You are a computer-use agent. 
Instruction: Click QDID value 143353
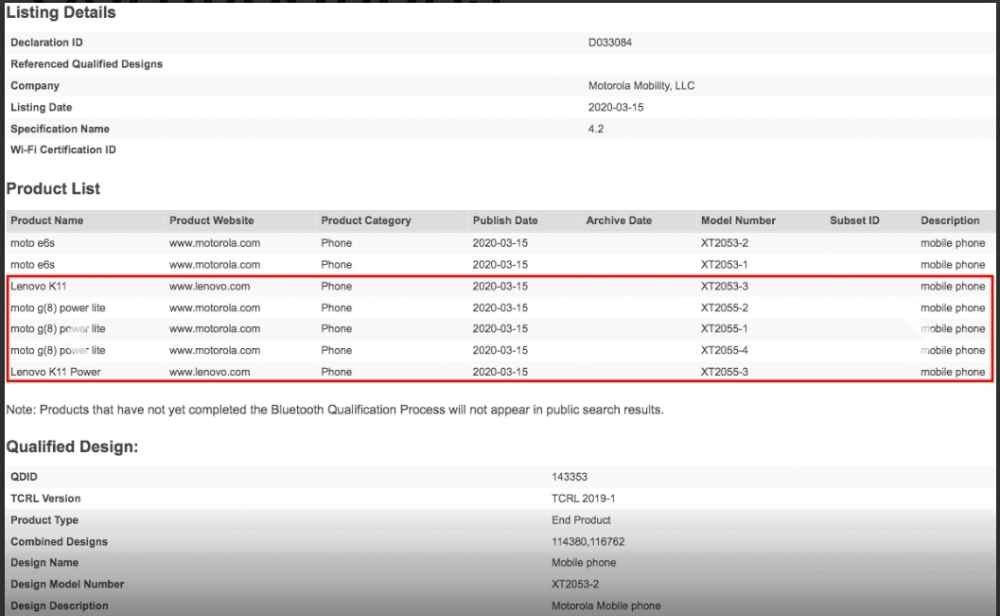(x=570, y=477)
